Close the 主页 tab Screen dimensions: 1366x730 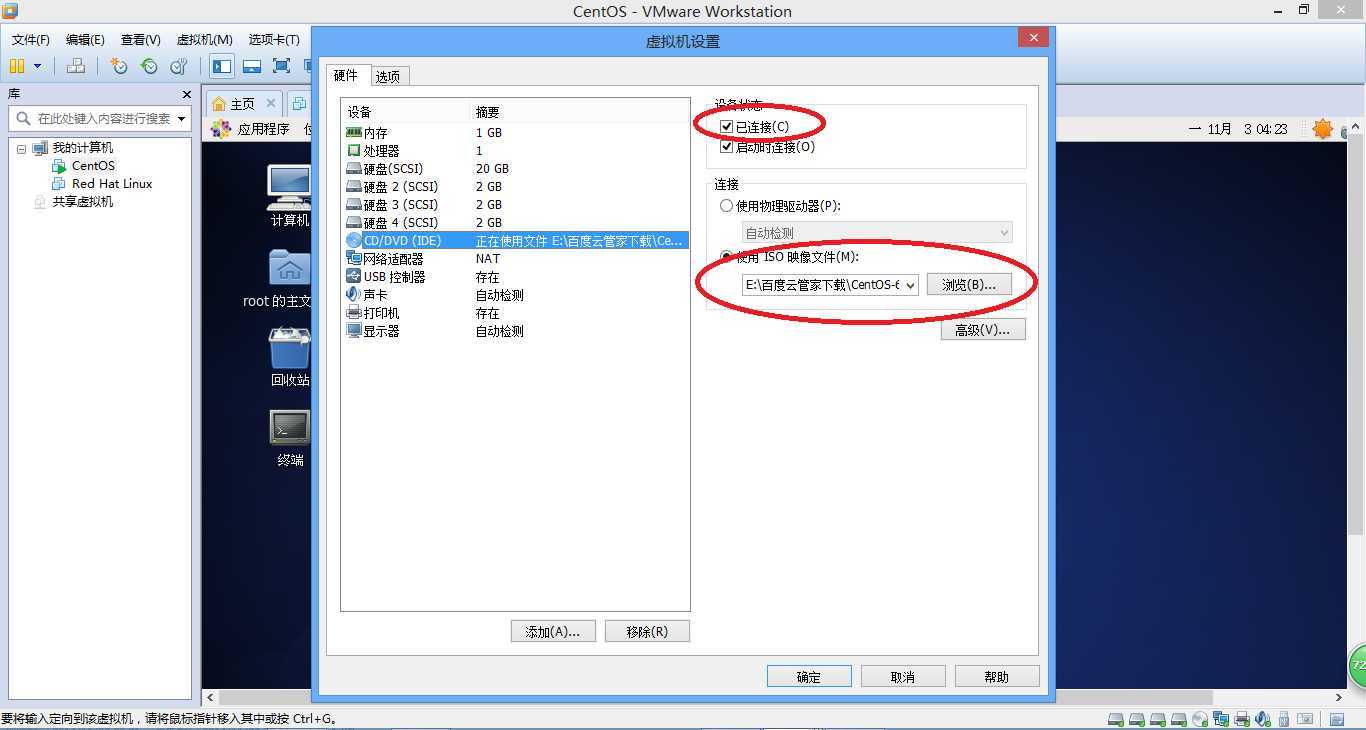270,103
